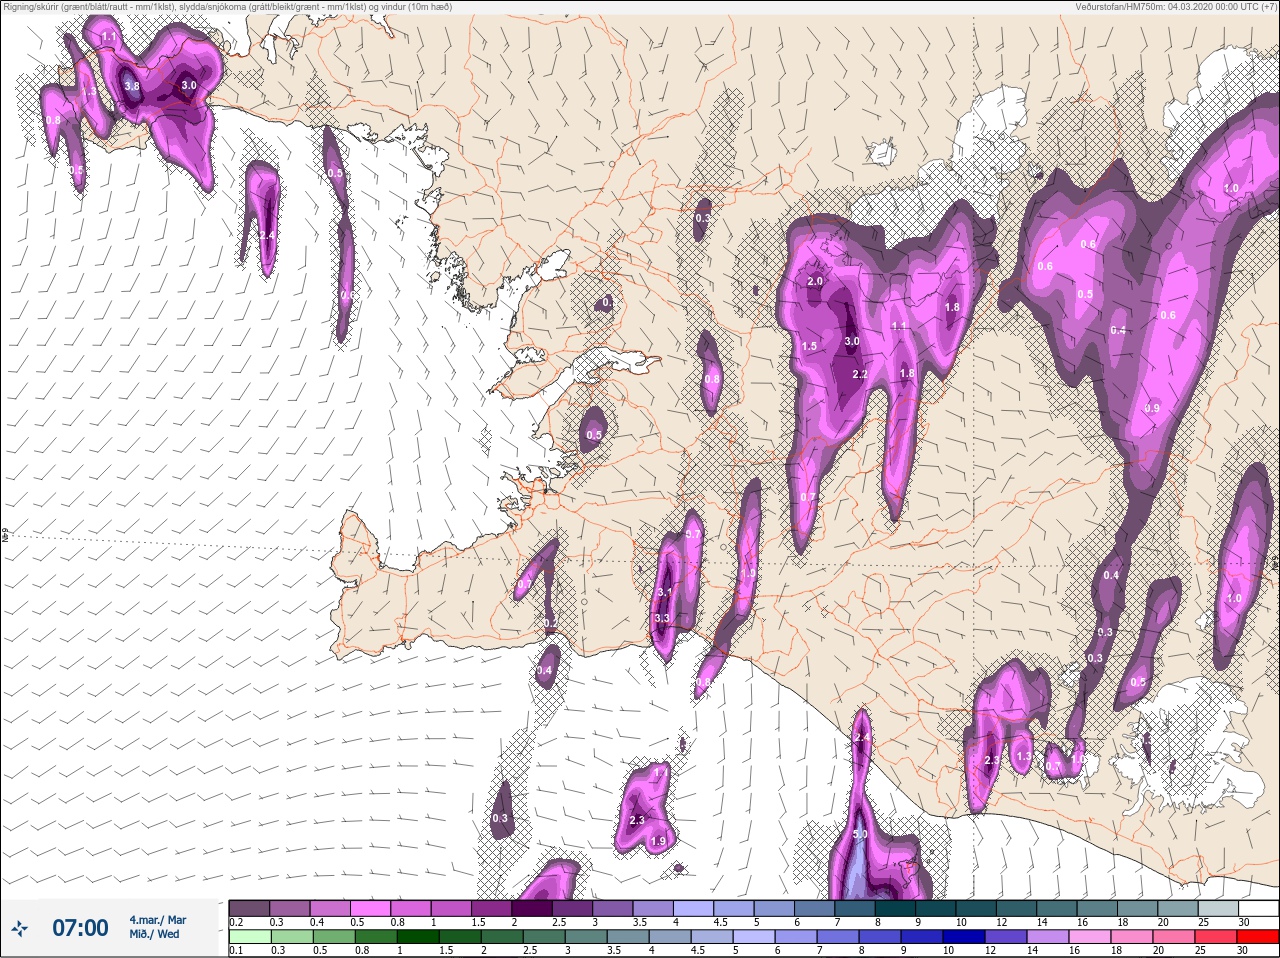Image resolution: width=1280 pixels, height=958 pixels.
Task: Click the pink 0.5 swatch on the snow scale
Action: (371, 908)
